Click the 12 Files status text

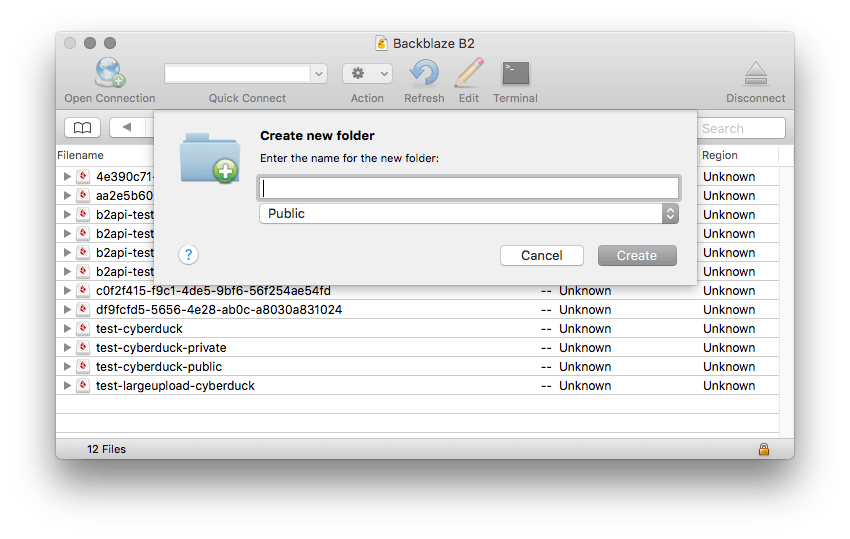pos(106,449)
